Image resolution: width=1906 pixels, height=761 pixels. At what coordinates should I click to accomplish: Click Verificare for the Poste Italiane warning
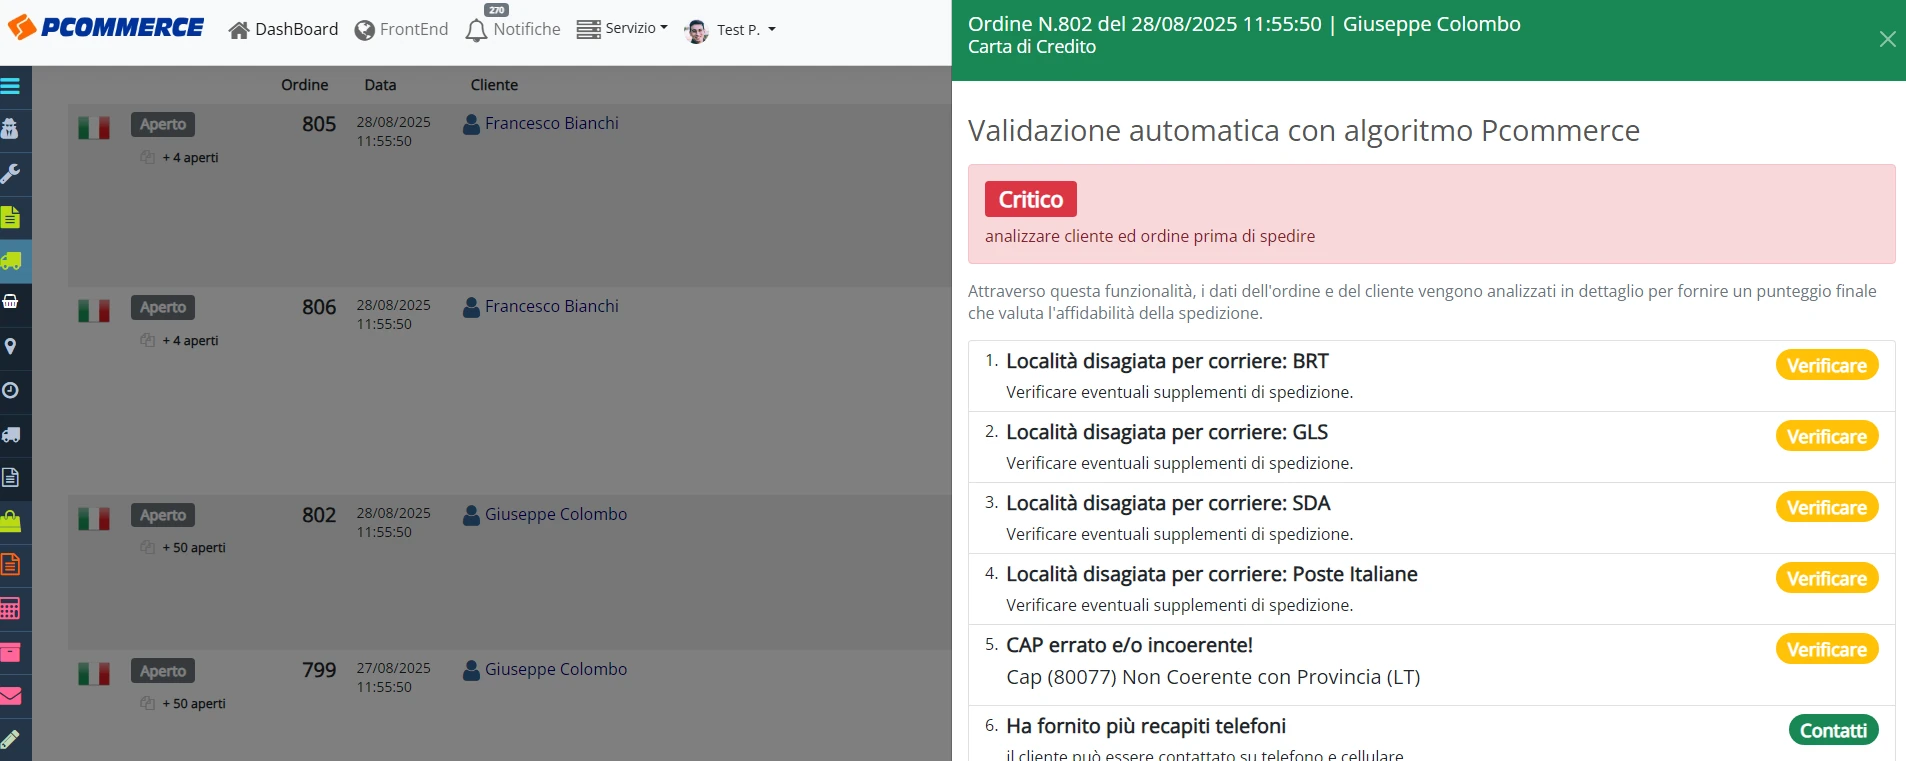pyautogui.click(x=1827, y=578)
